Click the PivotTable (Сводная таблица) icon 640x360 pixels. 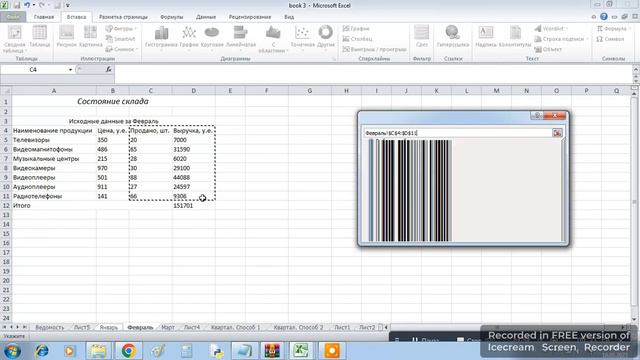tap(14, 39)
